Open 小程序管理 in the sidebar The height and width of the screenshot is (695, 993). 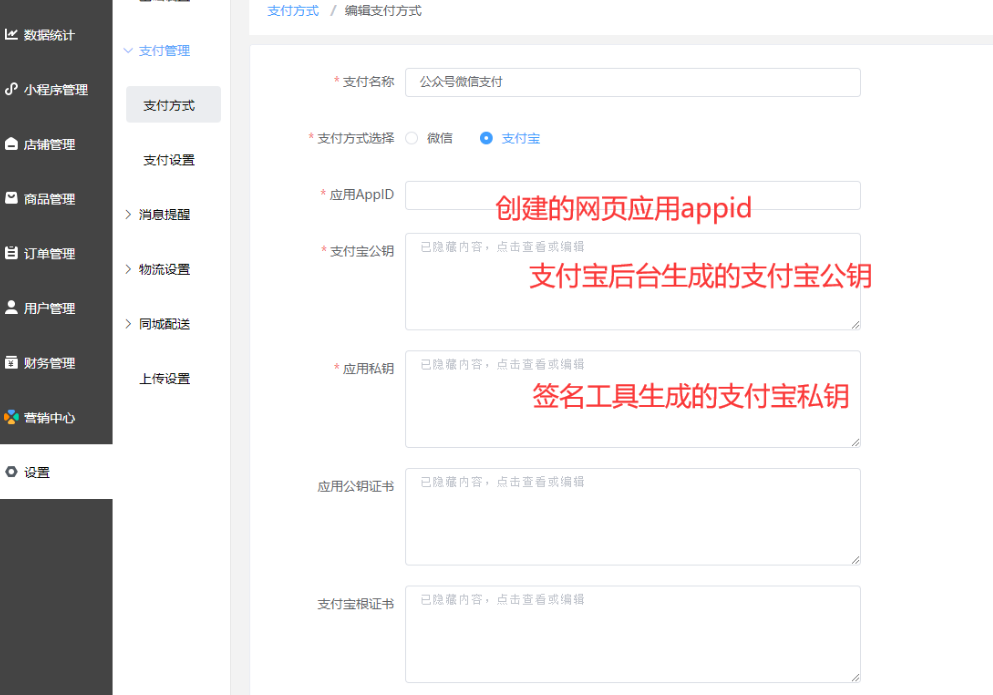pyautogui.click(x=56, y=89)
